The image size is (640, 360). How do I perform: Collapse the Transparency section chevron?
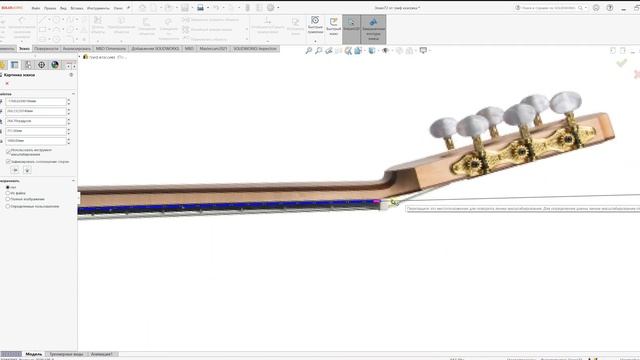click(73, 181)
